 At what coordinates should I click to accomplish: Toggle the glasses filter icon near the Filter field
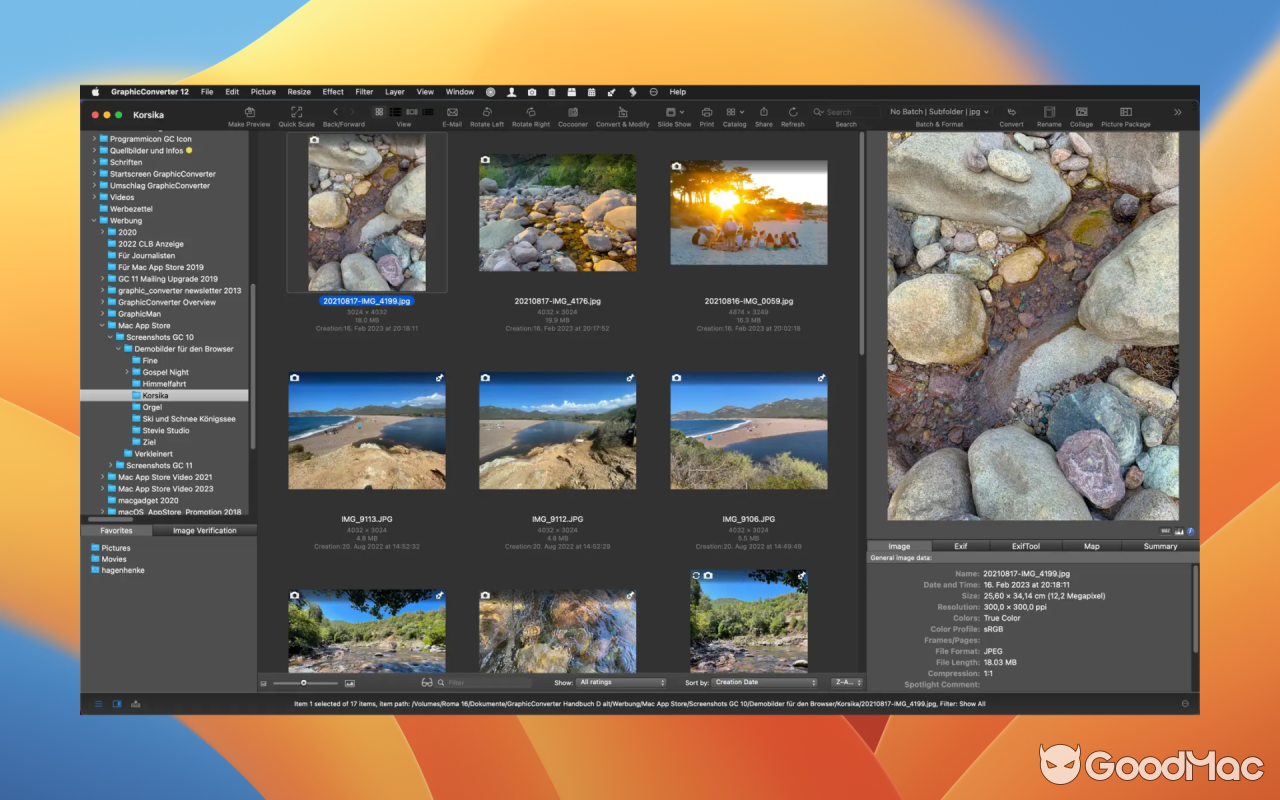(427, 682)
